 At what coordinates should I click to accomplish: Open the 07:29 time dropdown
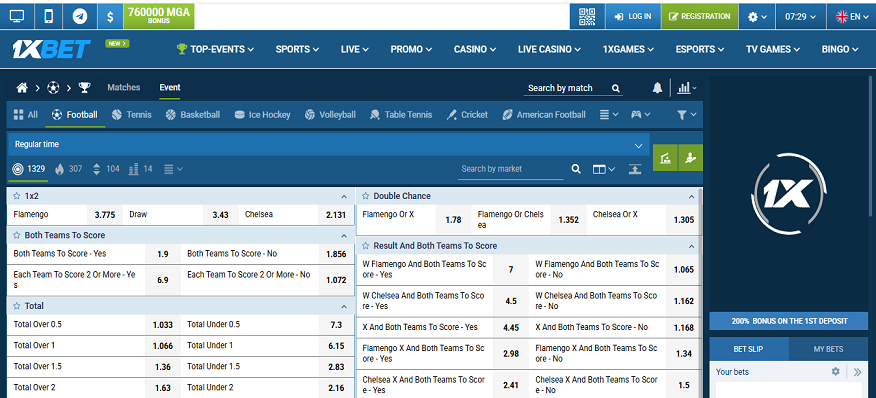coord(801,17)
